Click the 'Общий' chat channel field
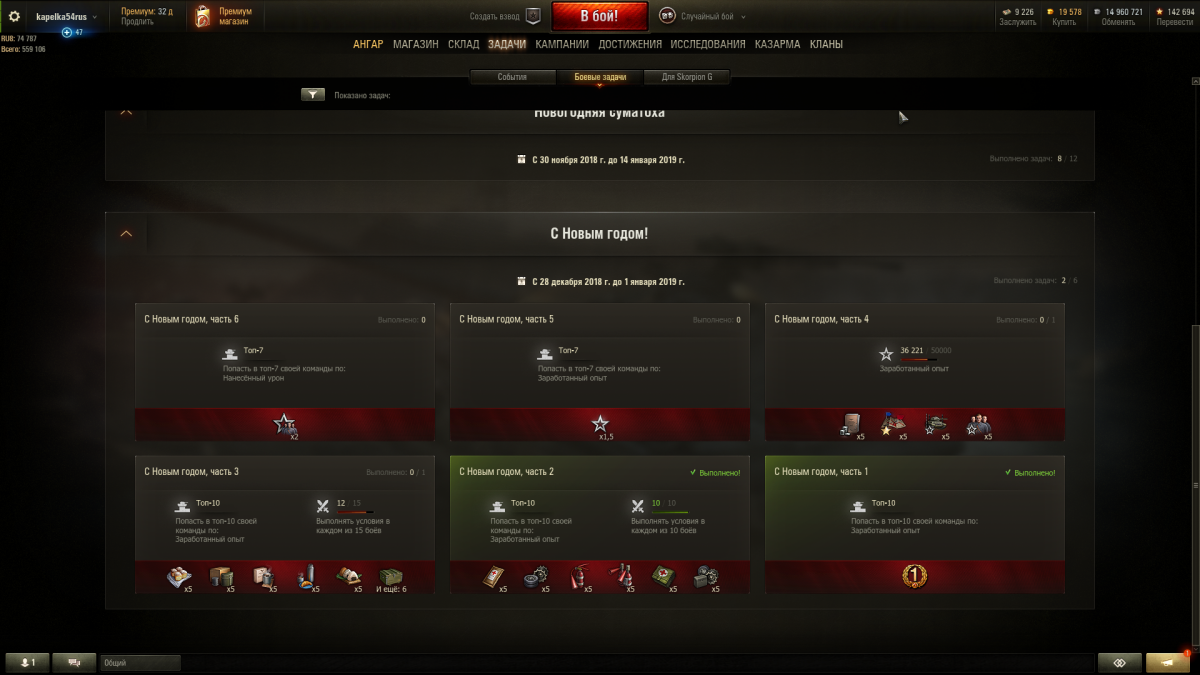 click(140, 663)
